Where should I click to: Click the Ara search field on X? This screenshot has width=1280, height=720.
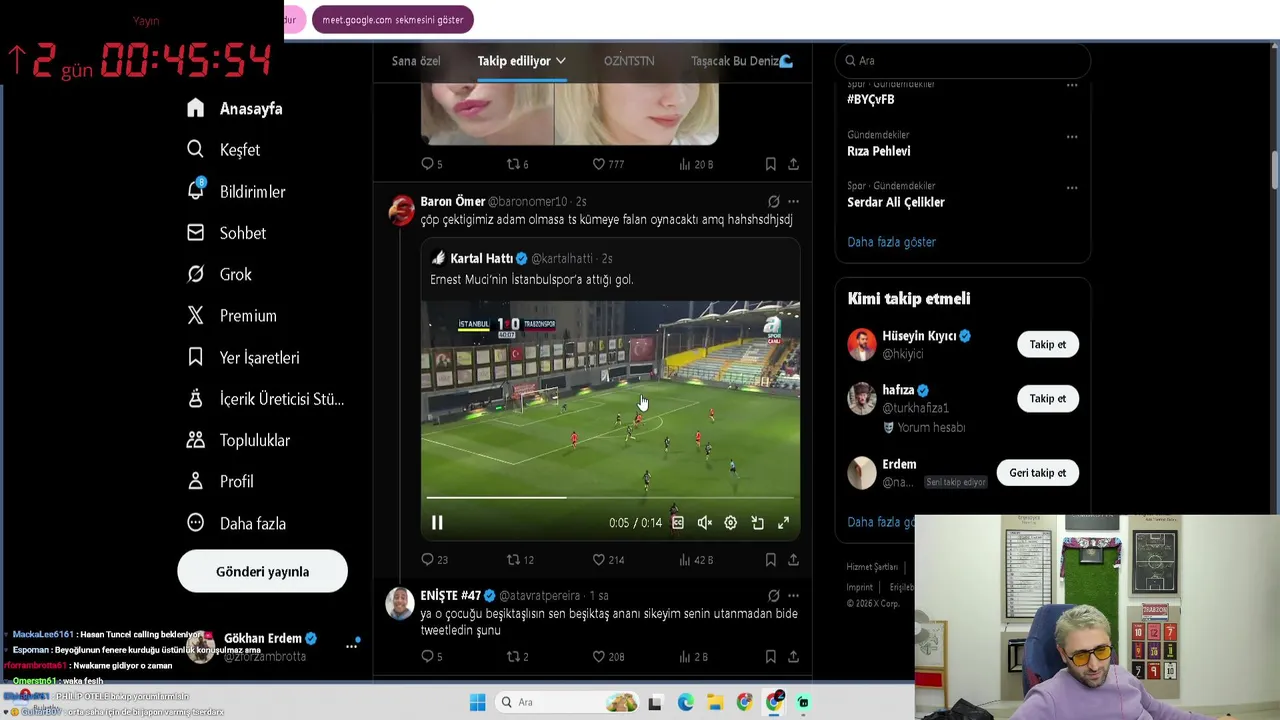click(962, 61)
